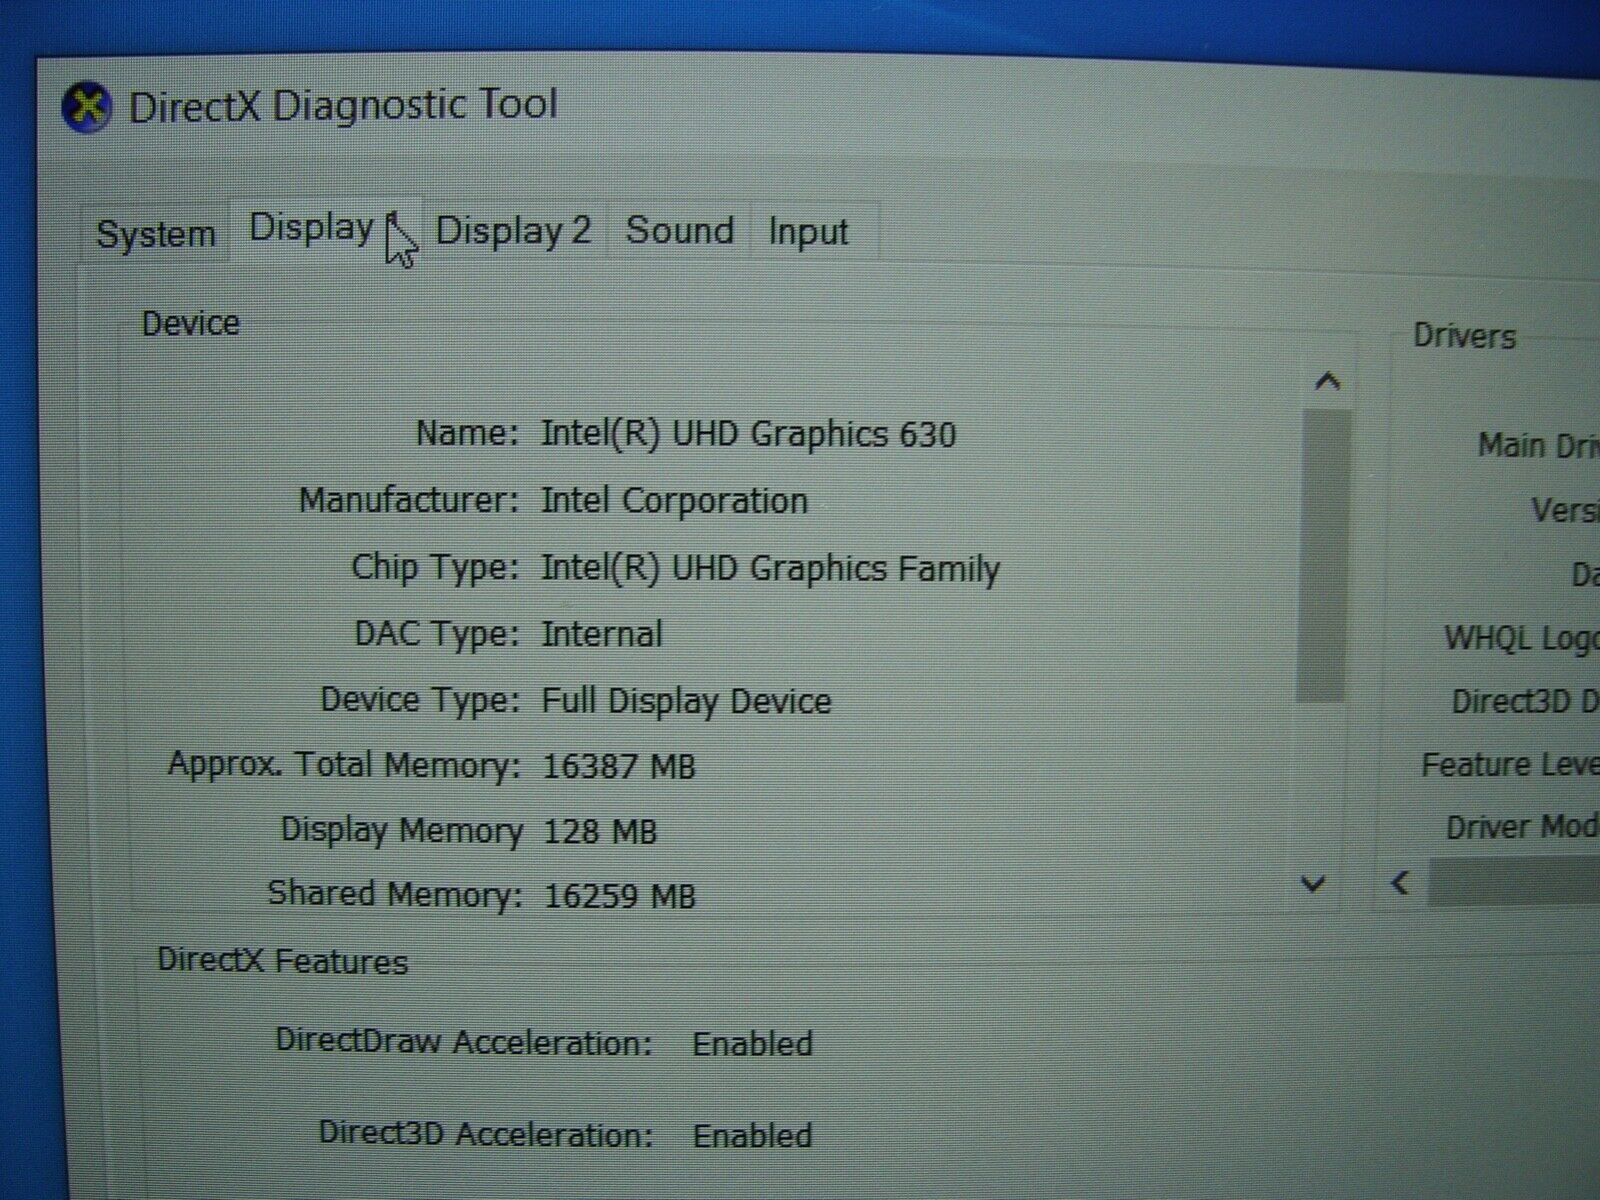Click the 'Intel(R) UHD Graphics Family' chip type
1600x1200 pixels.
point(770,569)
